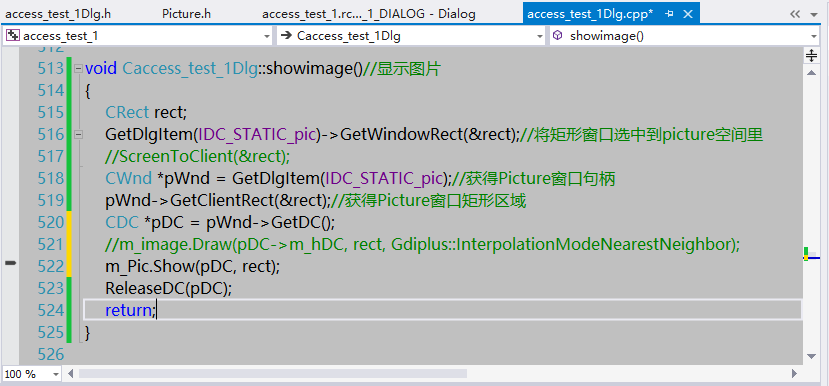Click vertical scrollbar down arrow
The image size is (829, 386).
[x=811, y=356]
